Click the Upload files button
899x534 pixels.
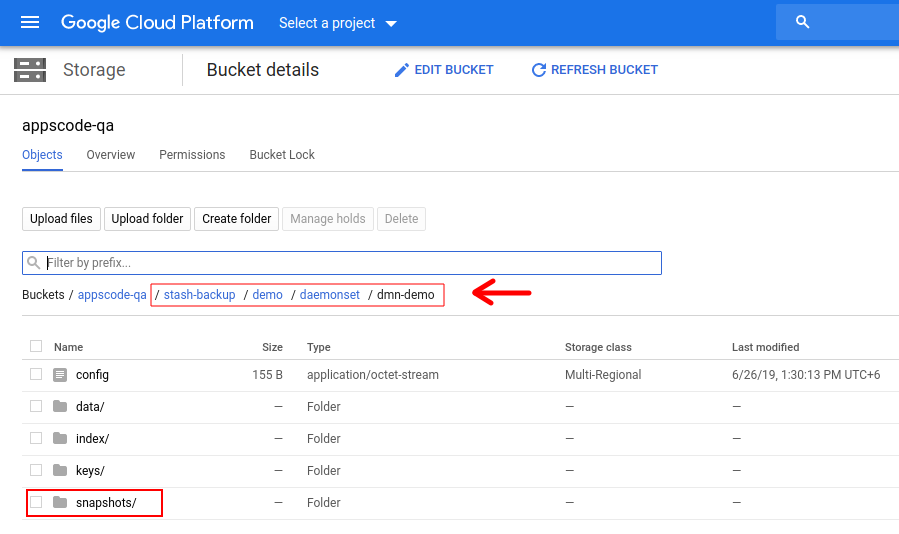click(x=61, y=219)
